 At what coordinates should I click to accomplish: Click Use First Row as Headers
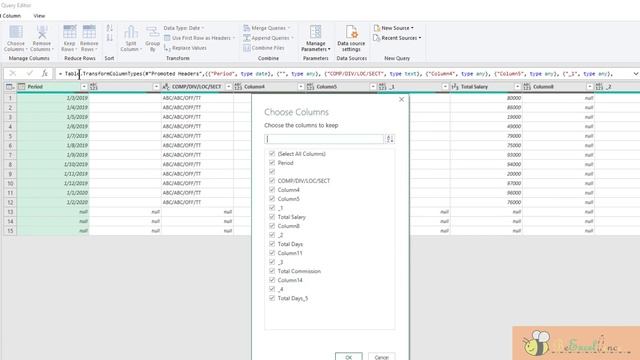pos(200,38)
